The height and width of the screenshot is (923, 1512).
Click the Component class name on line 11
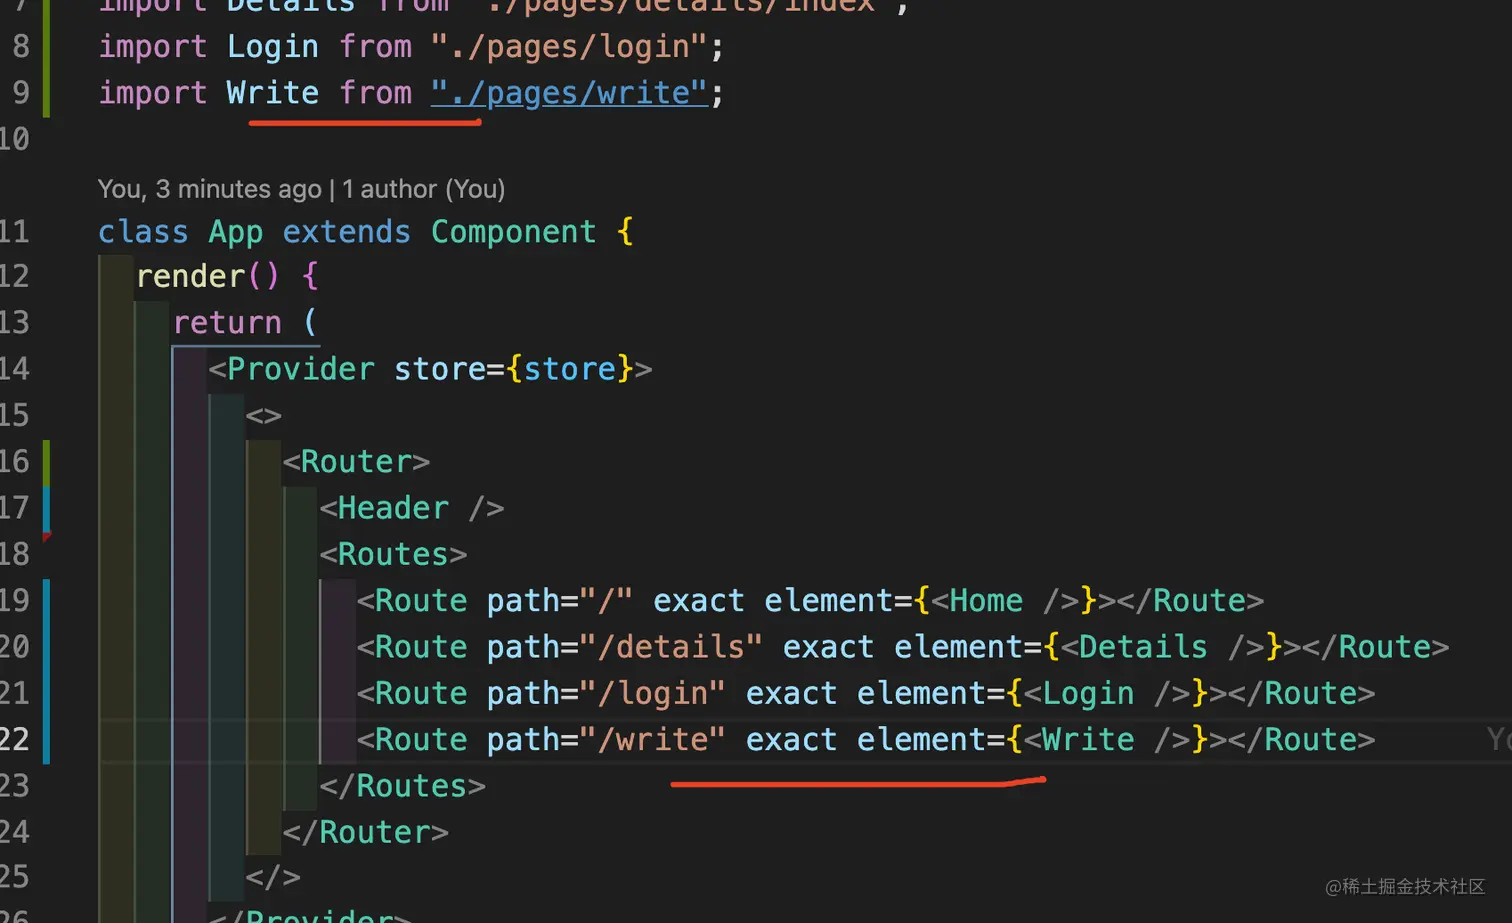(513, 232)
